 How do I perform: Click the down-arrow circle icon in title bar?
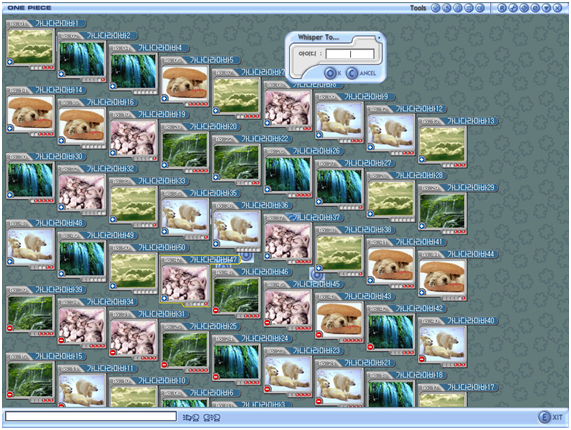click(x=546, y=8)
